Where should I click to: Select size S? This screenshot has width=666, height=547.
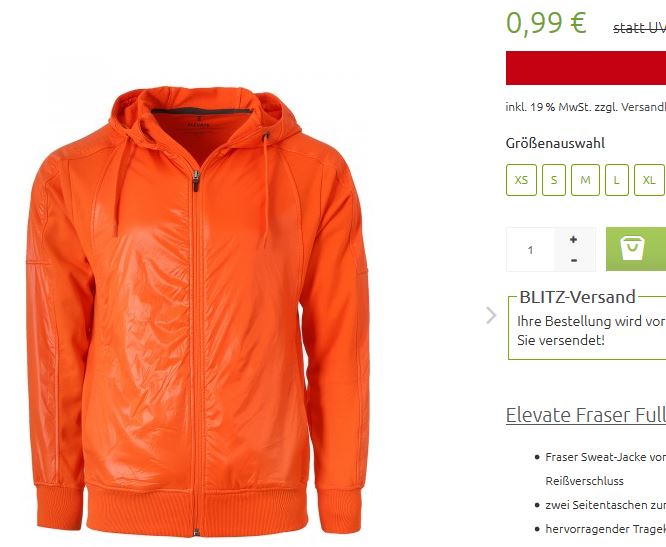554,180
